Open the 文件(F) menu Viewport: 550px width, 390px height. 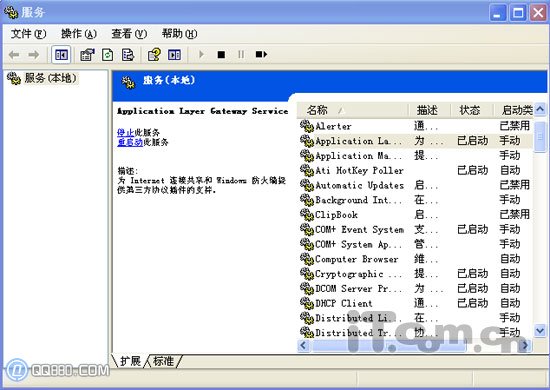[x=28, y=34]
